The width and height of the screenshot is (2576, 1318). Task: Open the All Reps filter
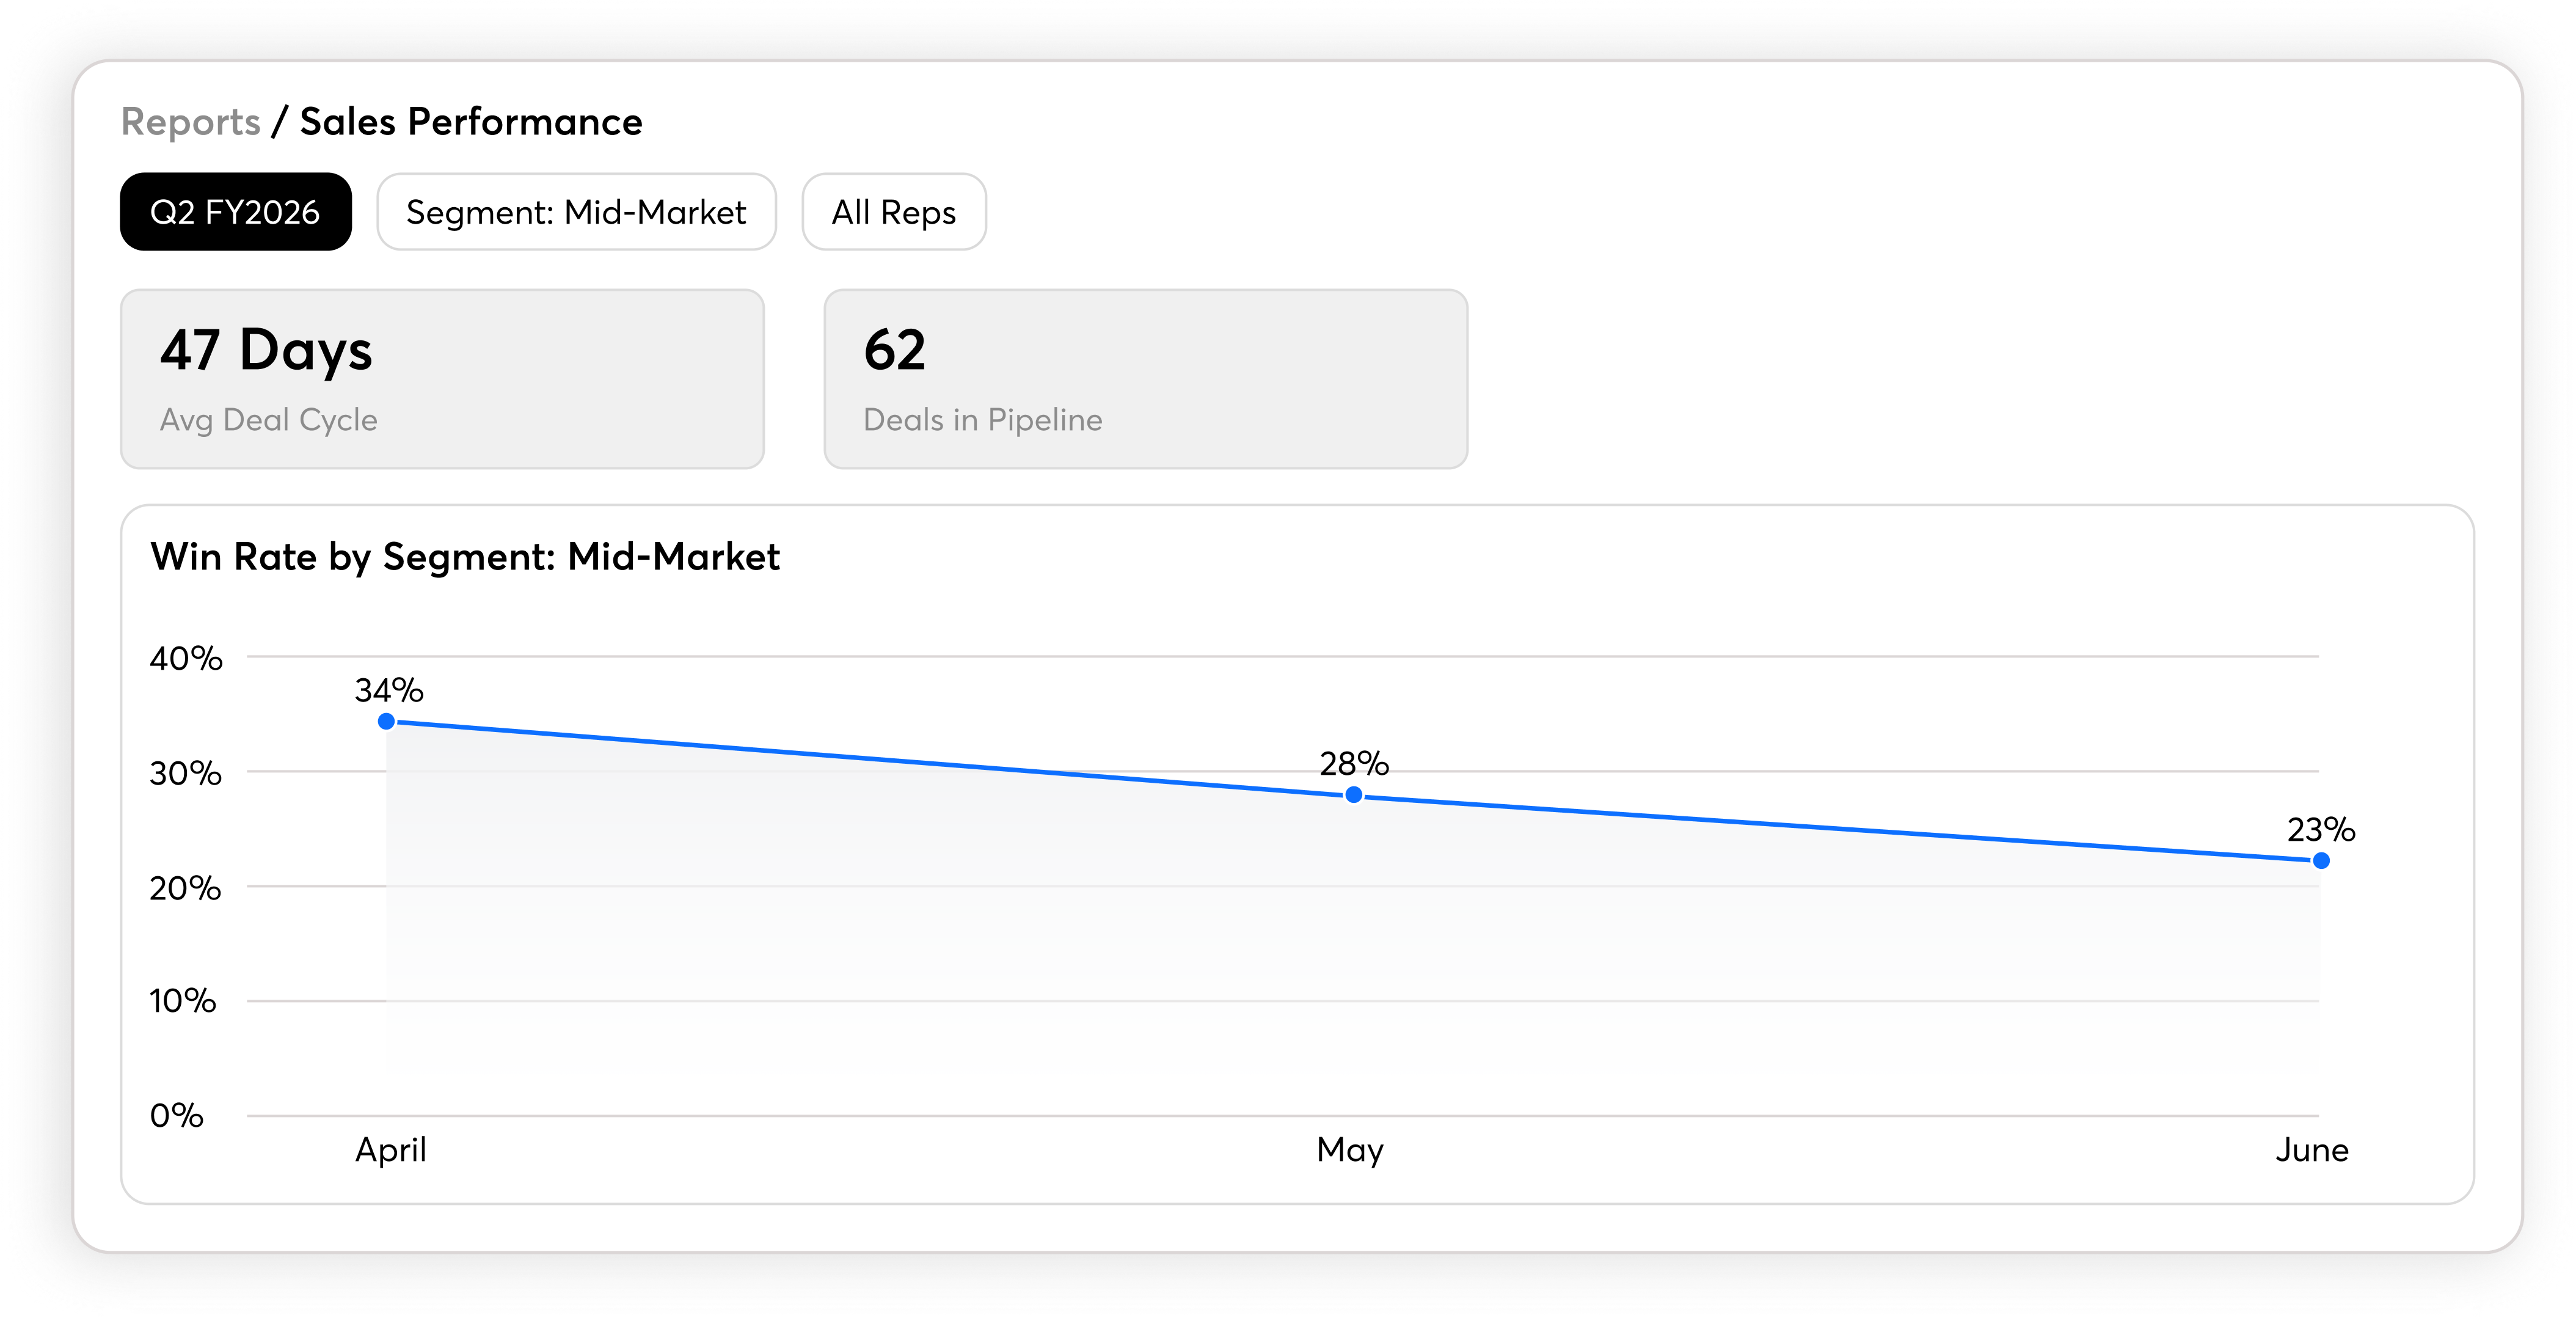(894, 212)
